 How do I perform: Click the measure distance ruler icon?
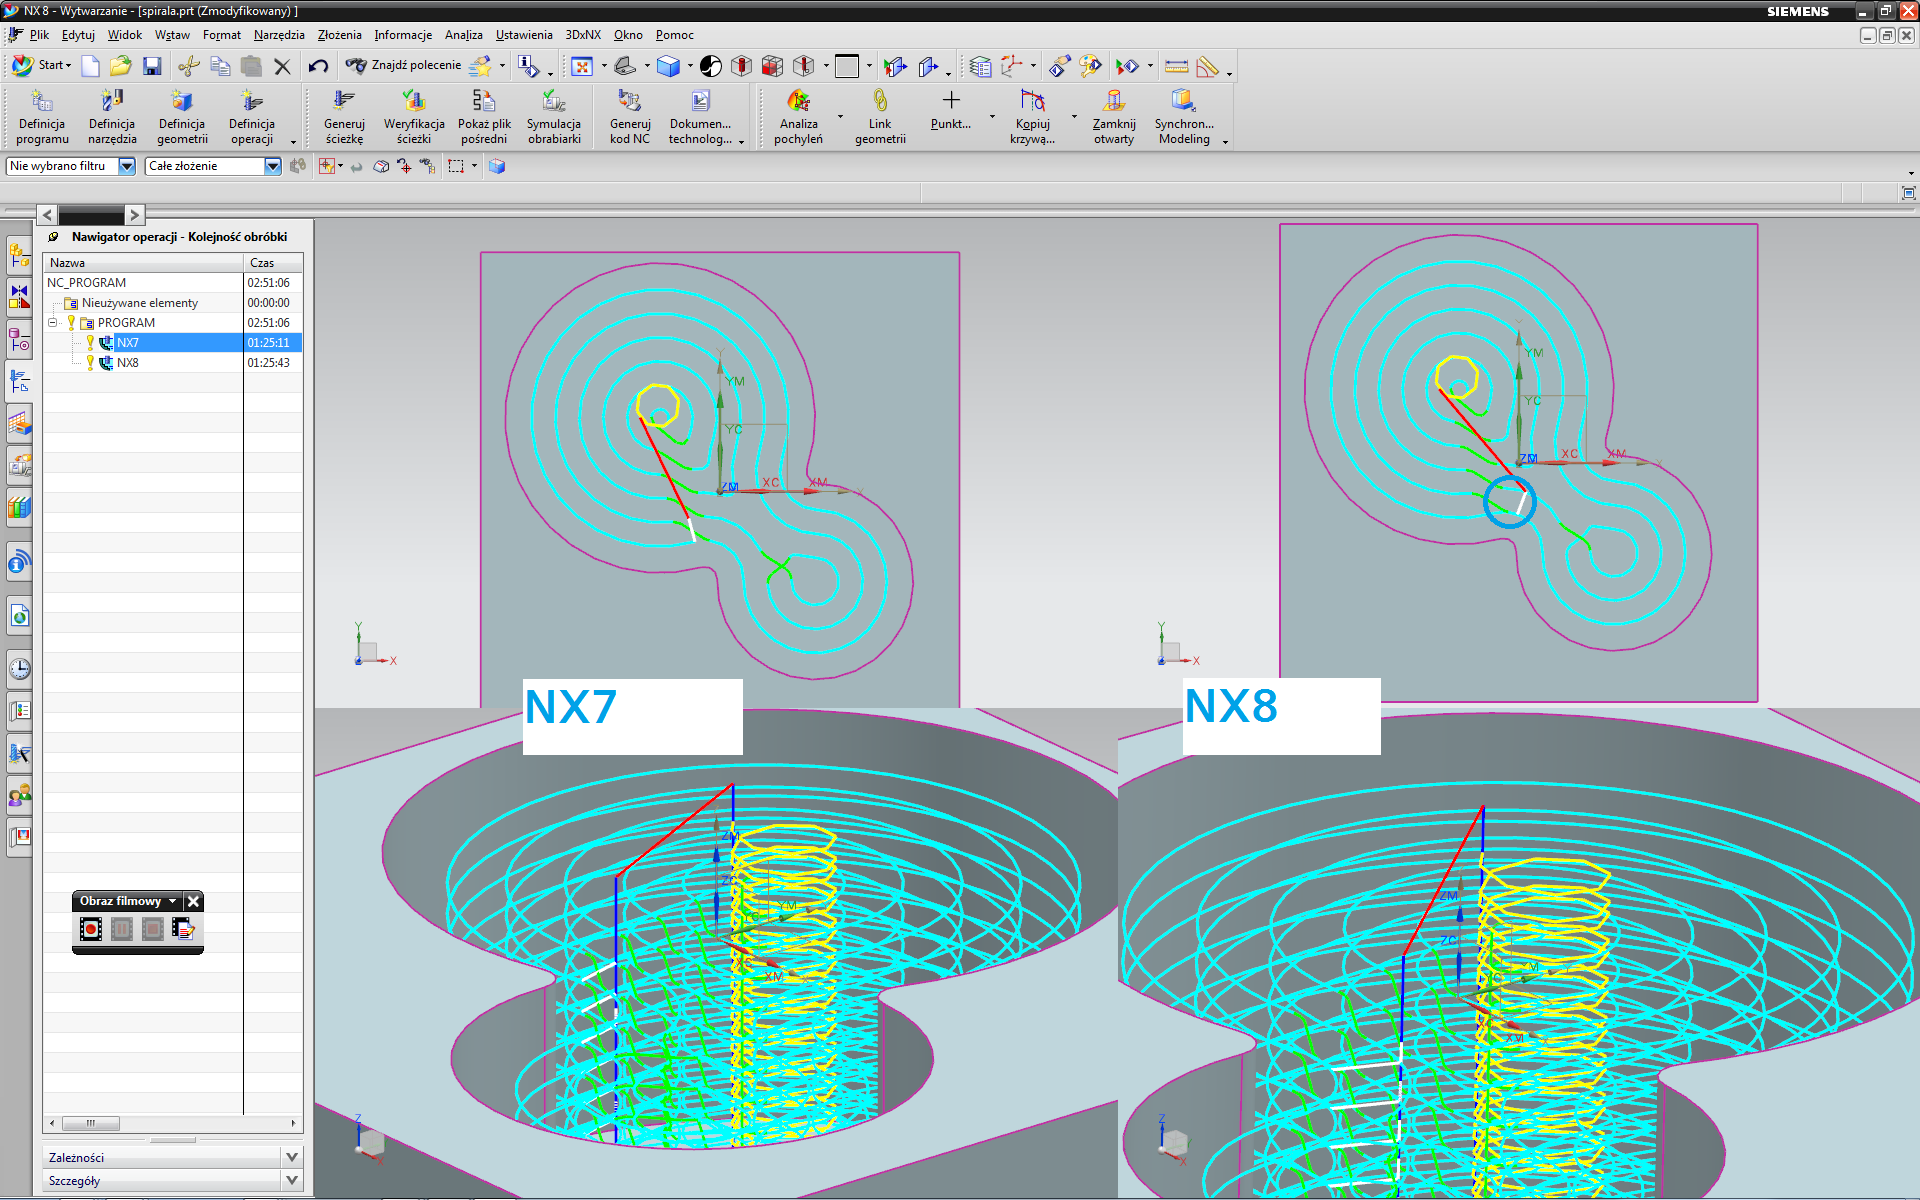[1177, 66]
